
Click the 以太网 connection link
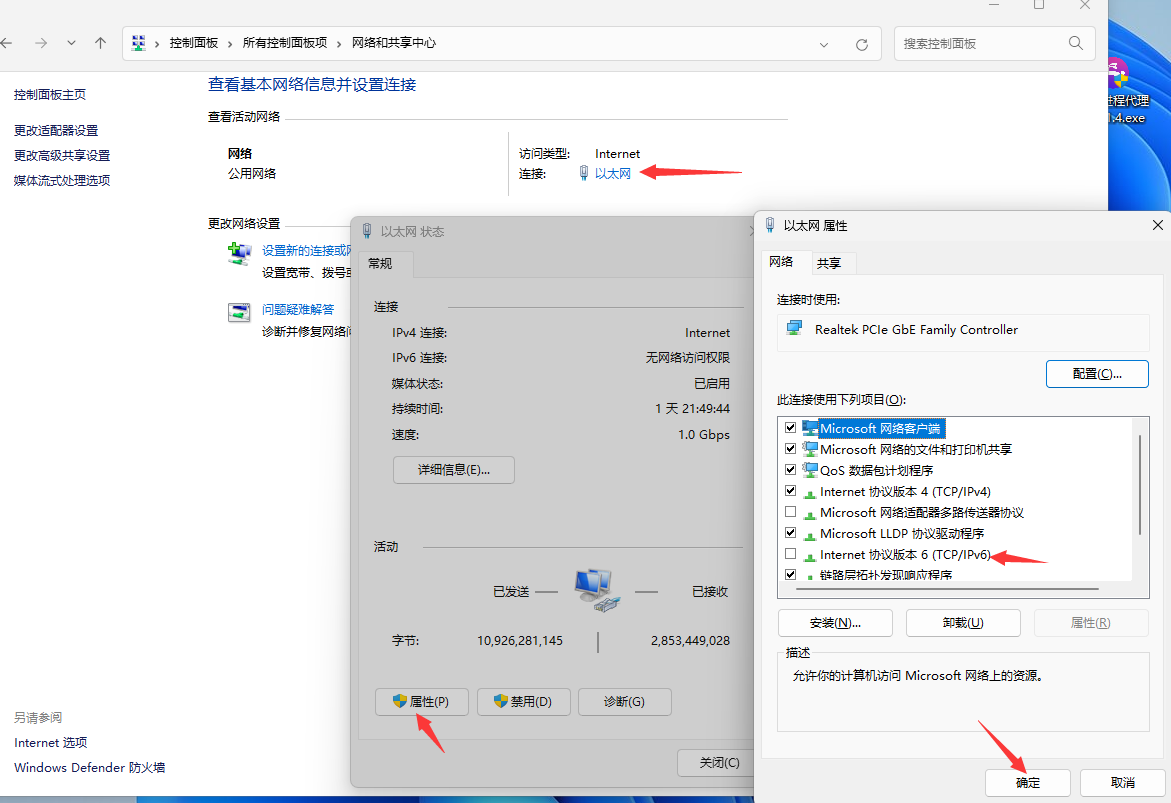click(x=612, y=173)
